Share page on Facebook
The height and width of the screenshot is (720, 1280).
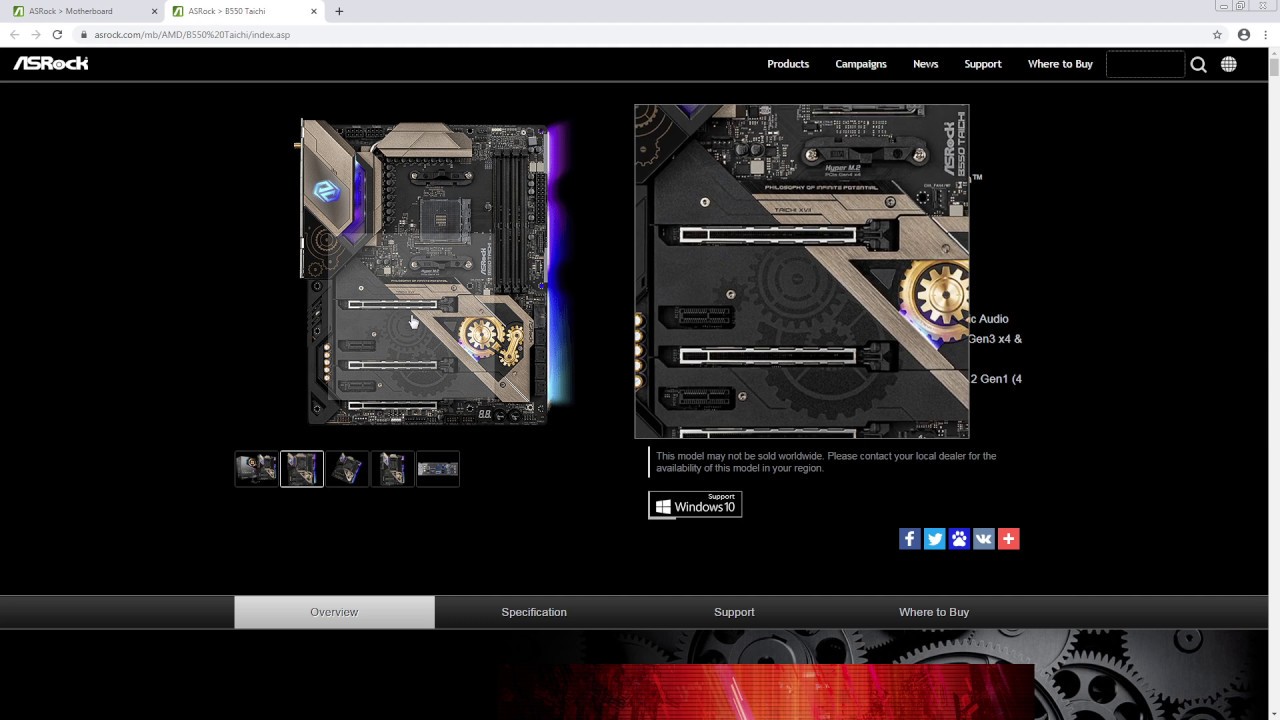click(x=909, y=539)
